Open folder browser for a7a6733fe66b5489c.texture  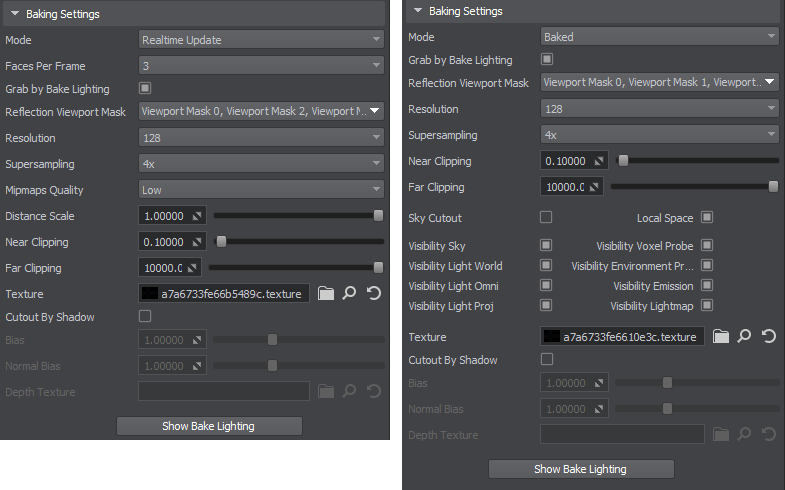(326, 294)
